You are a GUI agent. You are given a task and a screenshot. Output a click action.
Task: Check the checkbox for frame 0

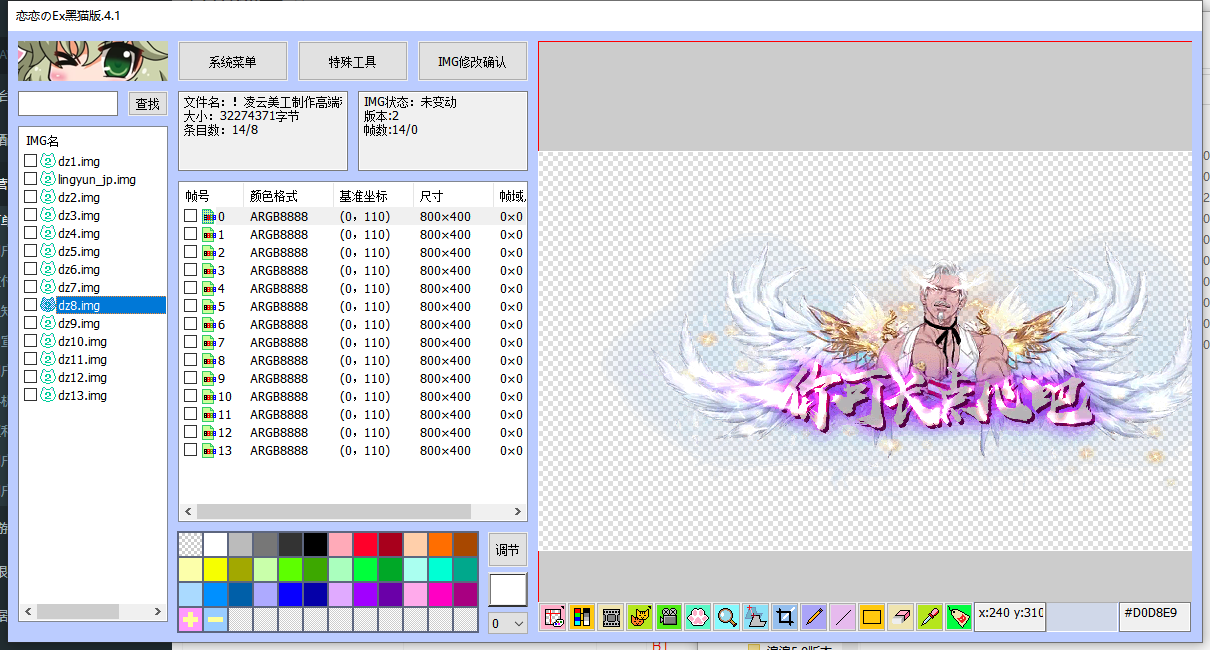tap(190, 215)
